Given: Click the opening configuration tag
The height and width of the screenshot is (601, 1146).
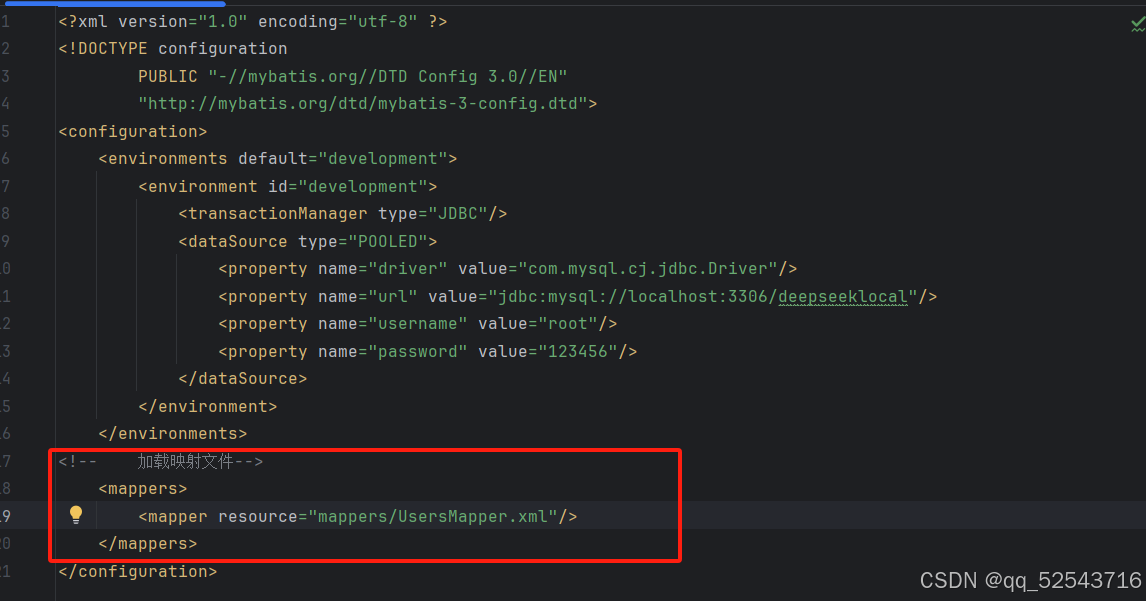Looking at the screenshot, I should [133, 132].
